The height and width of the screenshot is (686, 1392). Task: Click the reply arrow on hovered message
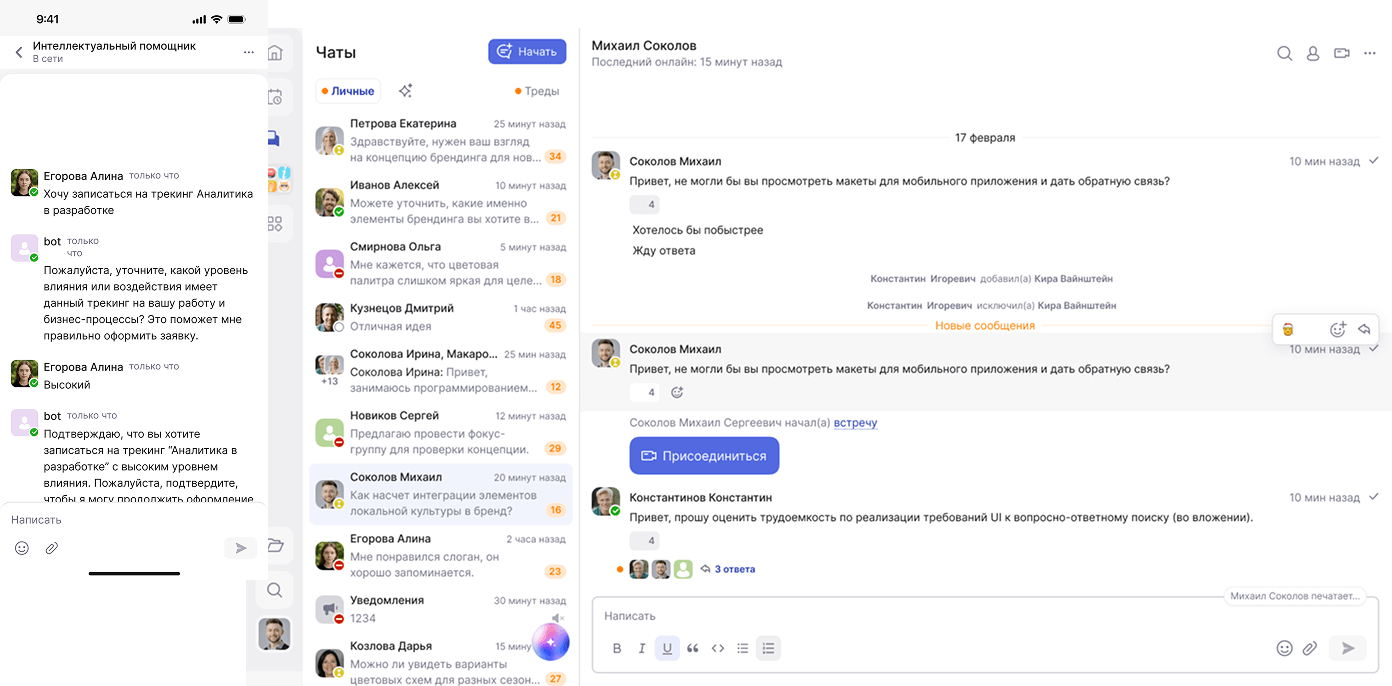click(x=1364, y=329)
